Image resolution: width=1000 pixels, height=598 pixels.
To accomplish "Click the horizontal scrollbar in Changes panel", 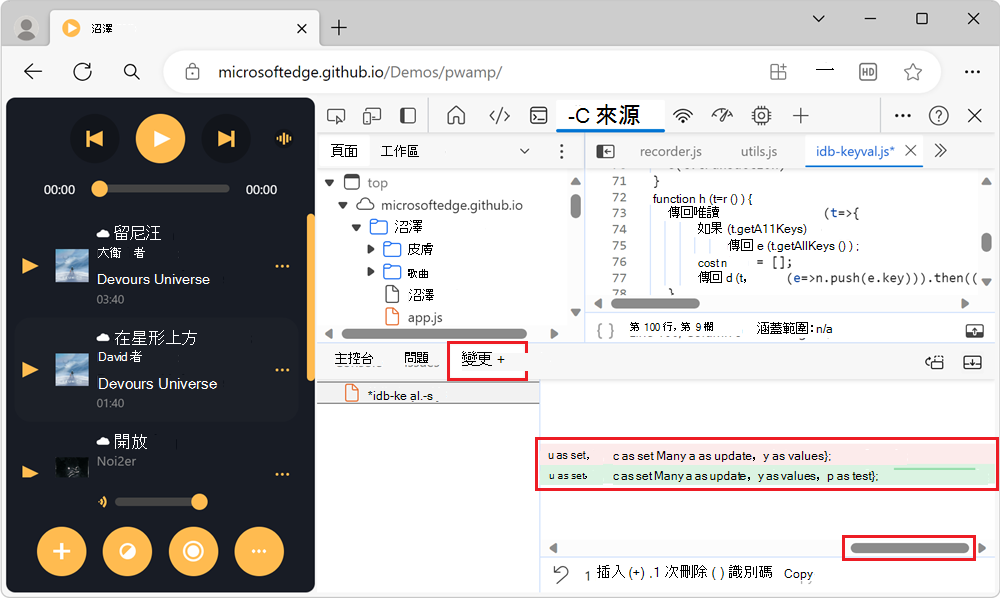I will click(x=908, y=547).
